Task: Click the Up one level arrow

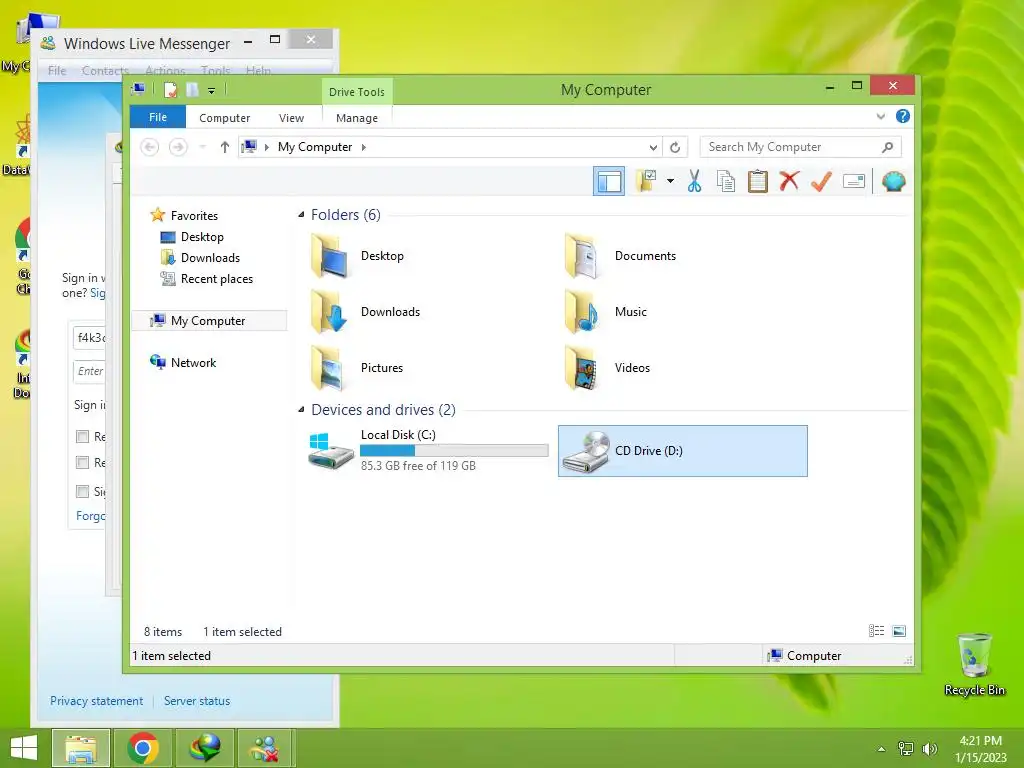Action: [225, 147]
